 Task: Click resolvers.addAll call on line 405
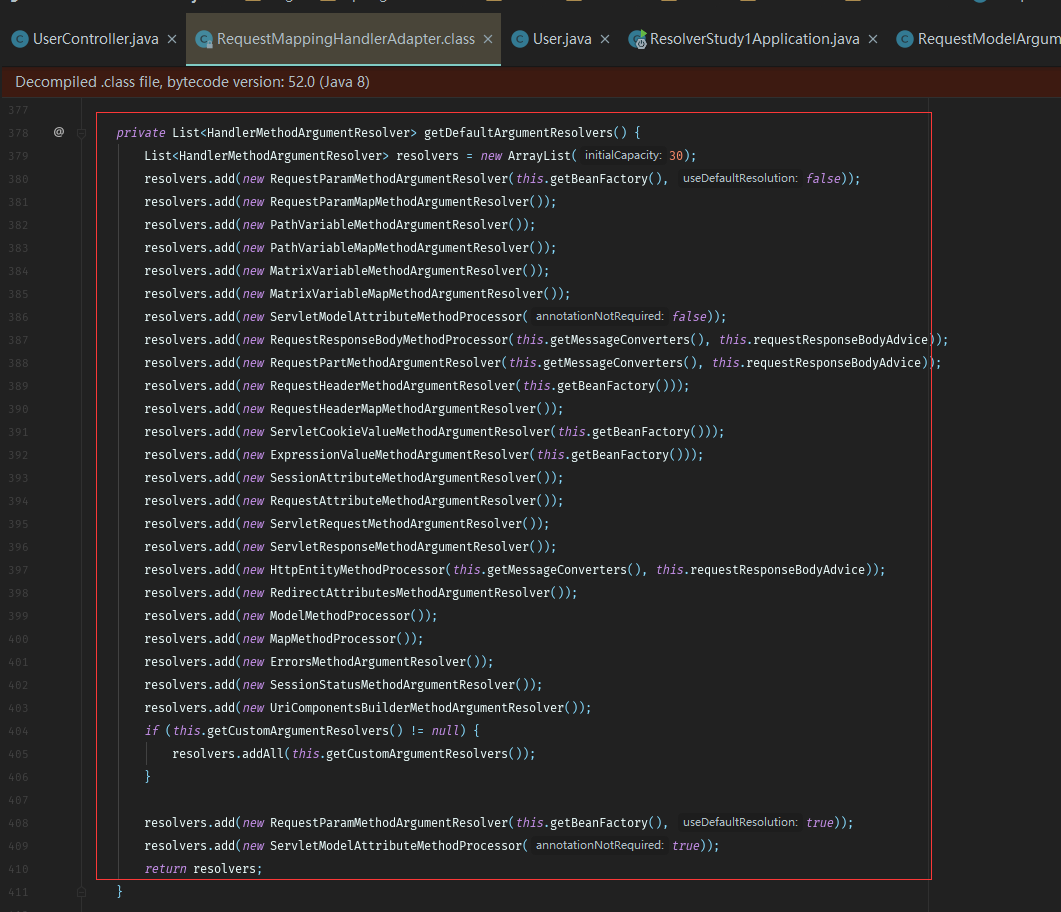227,754
